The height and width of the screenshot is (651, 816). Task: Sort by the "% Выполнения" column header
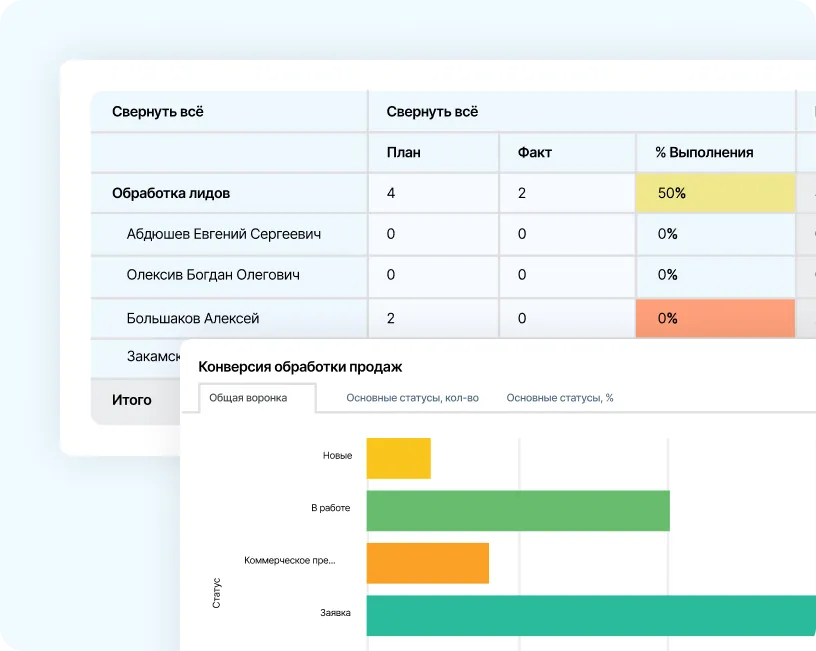point(704,153)
